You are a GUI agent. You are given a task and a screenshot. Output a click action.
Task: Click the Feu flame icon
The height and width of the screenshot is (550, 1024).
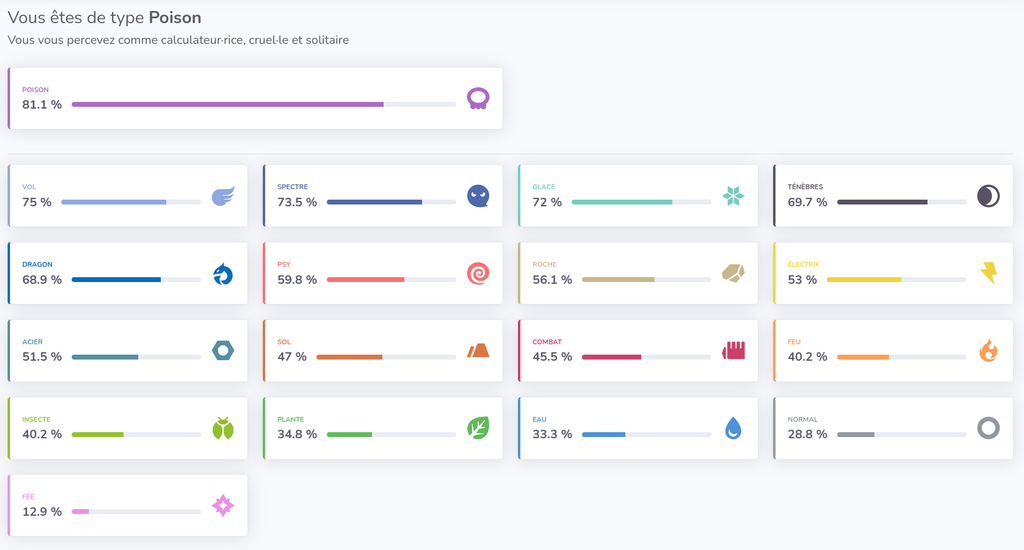pos(988,351)
